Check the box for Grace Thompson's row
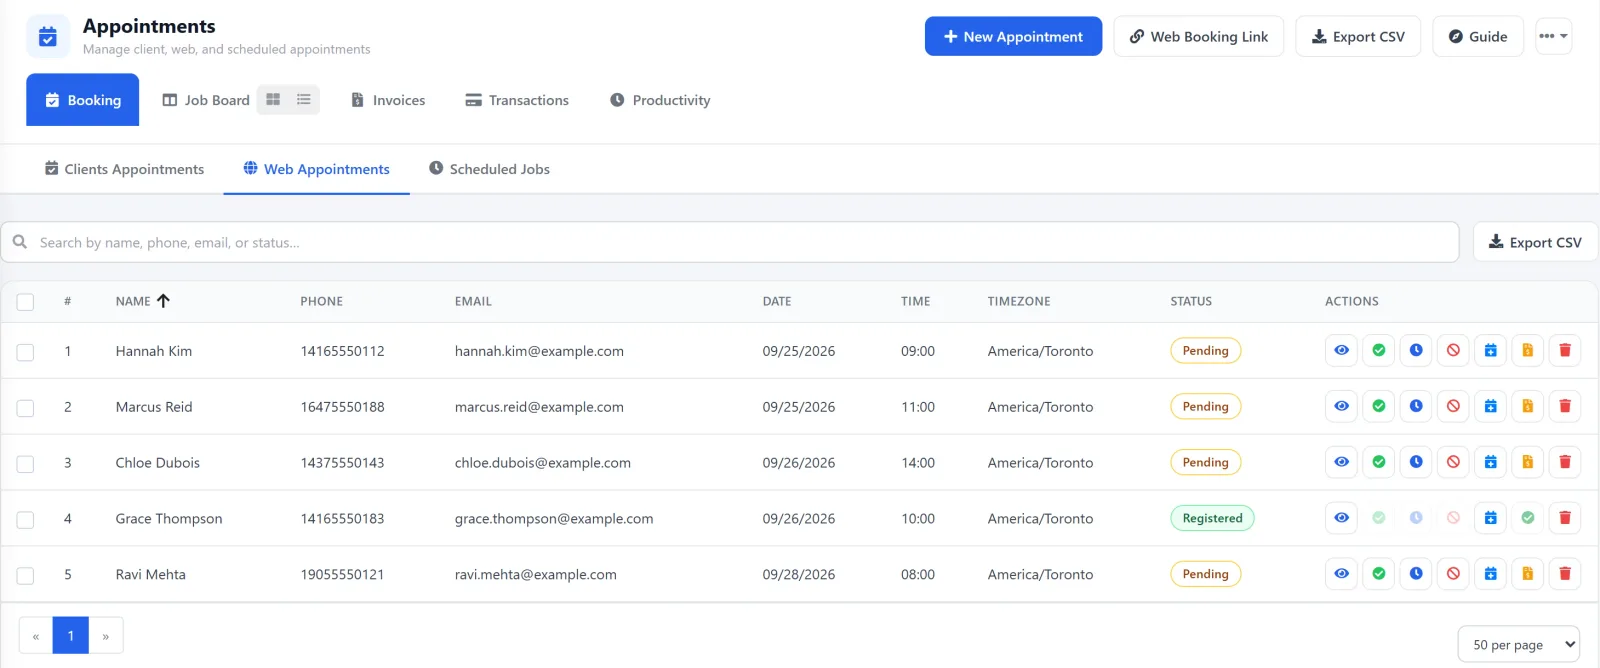Viewport: 1600px width, 668px height. pyautogui.click(x=26, y=520)
